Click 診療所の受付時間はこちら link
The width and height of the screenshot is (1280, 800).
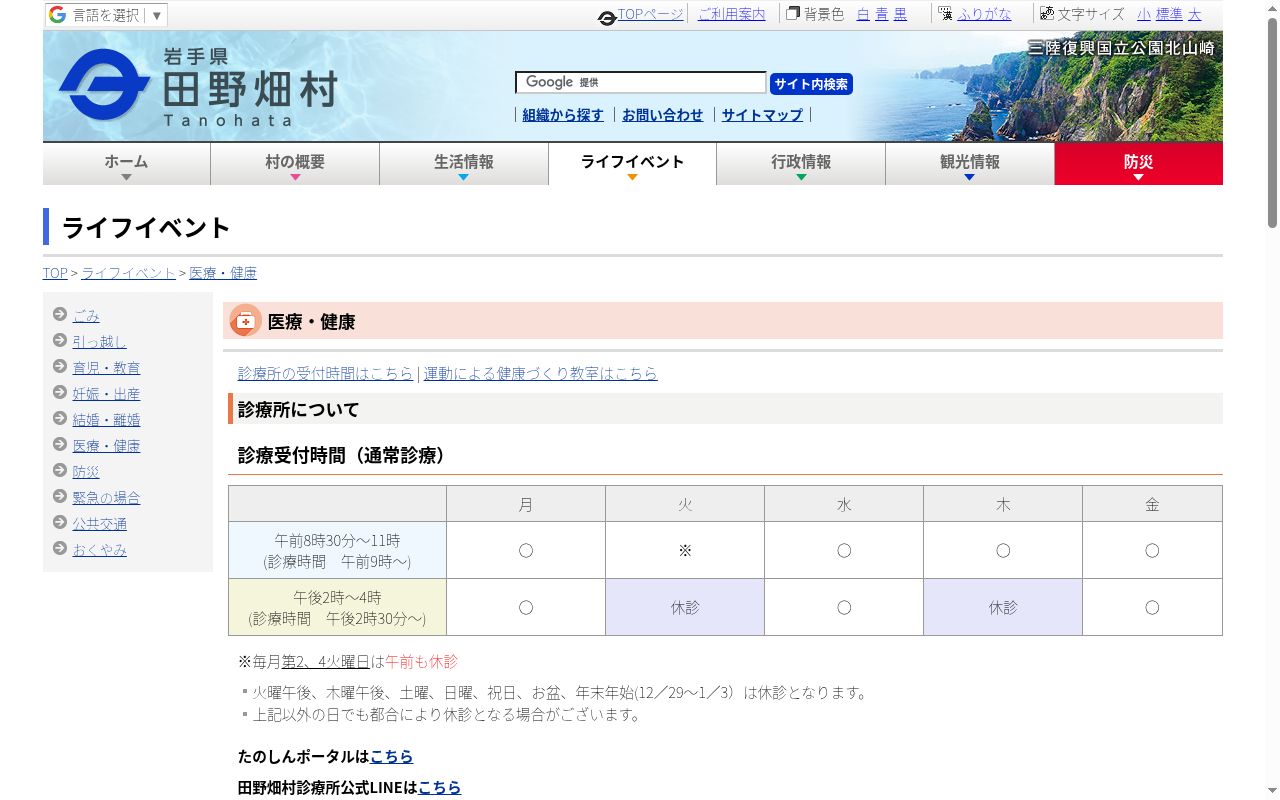coord(325,373)
